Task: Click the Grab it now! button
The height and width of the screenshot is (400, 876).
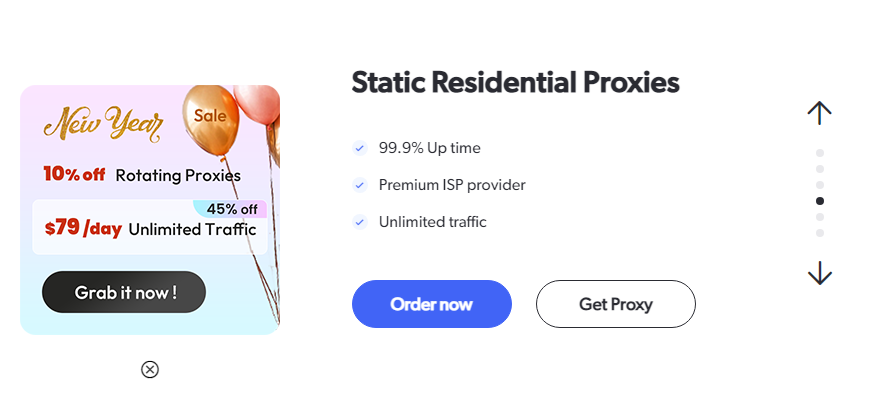Action: point(124,292)
